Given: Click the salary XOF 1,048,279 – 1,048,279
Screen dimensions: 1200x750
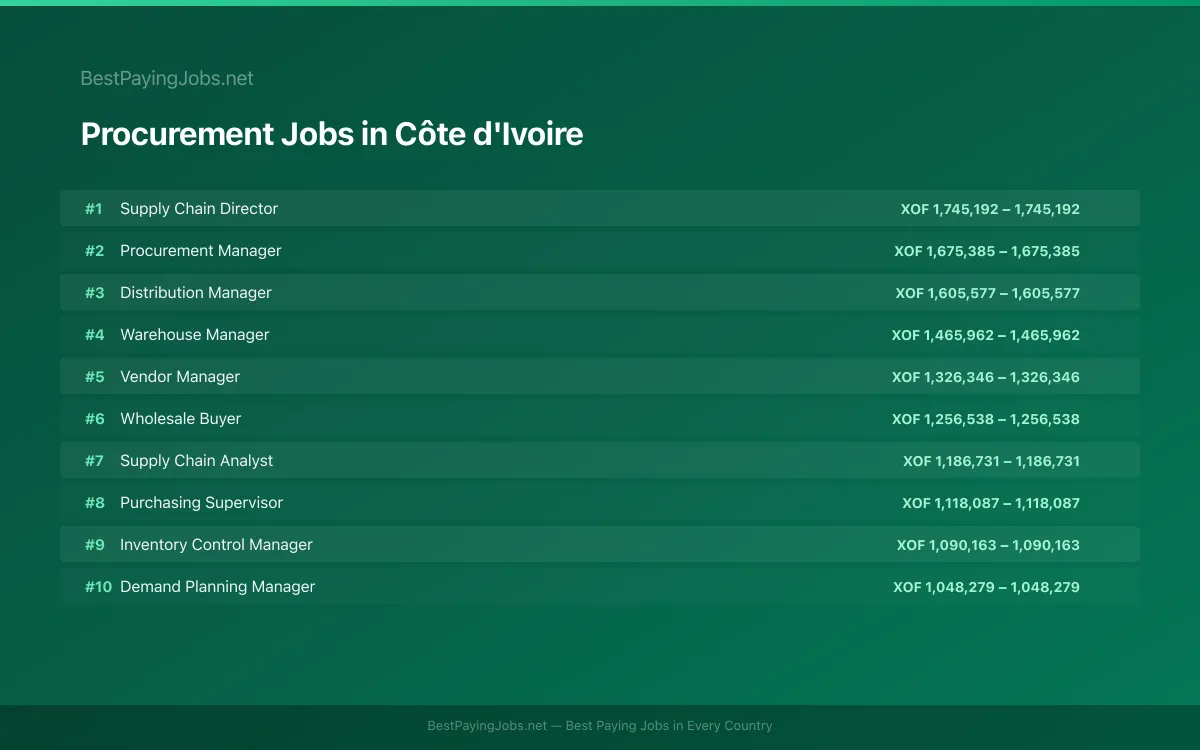Looking at the screenshot, I should click(x=987, y=587).
